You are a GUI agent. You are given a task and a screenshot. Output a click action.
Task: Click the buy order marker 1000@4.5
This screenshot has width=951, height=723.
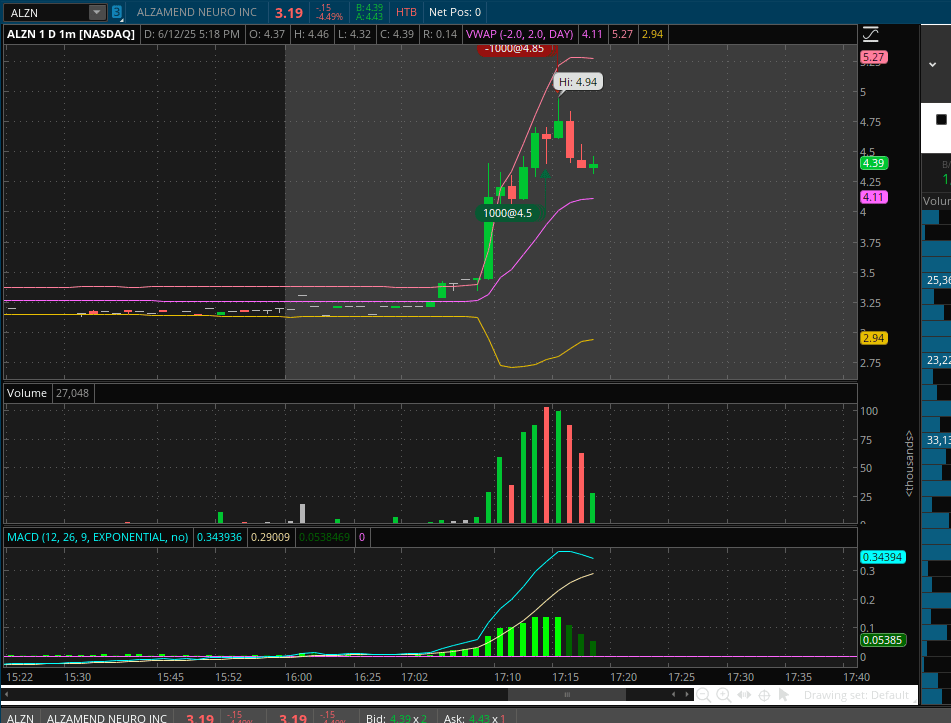point(508,213)
